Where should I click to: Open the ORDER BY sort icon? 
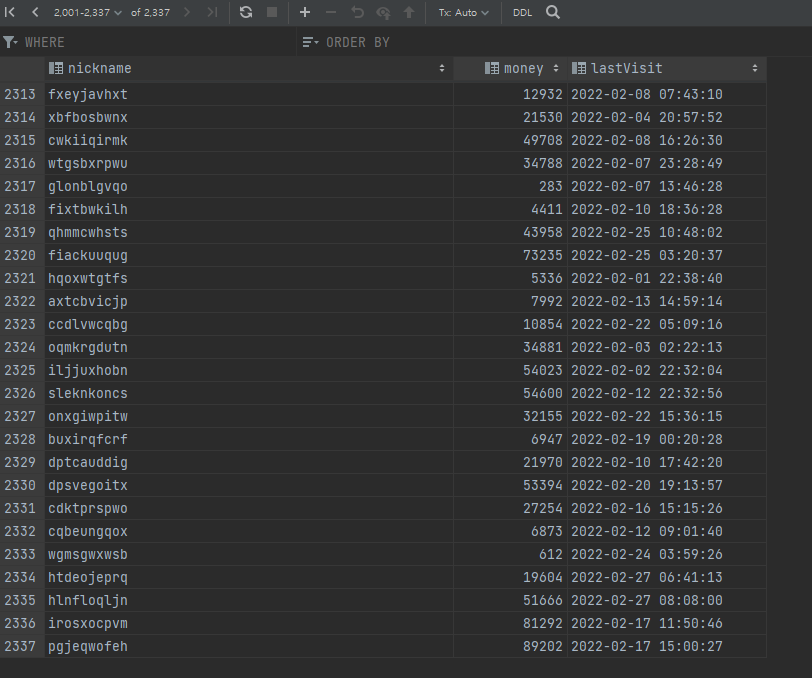(x=310, y=42)
